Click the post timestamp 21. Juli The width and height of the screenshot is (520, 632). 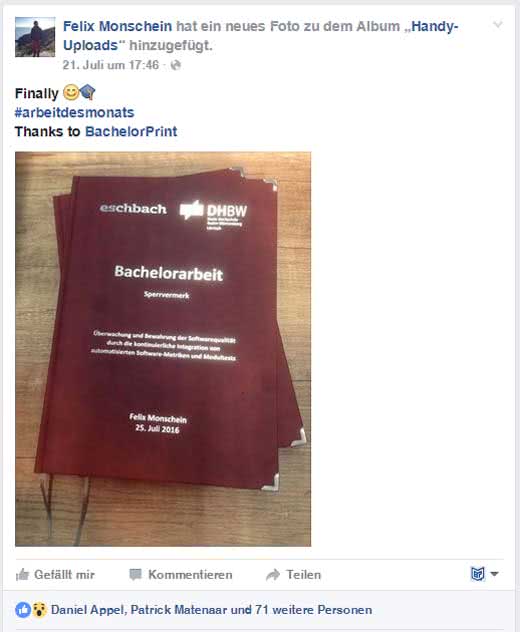tap(111, 65)
